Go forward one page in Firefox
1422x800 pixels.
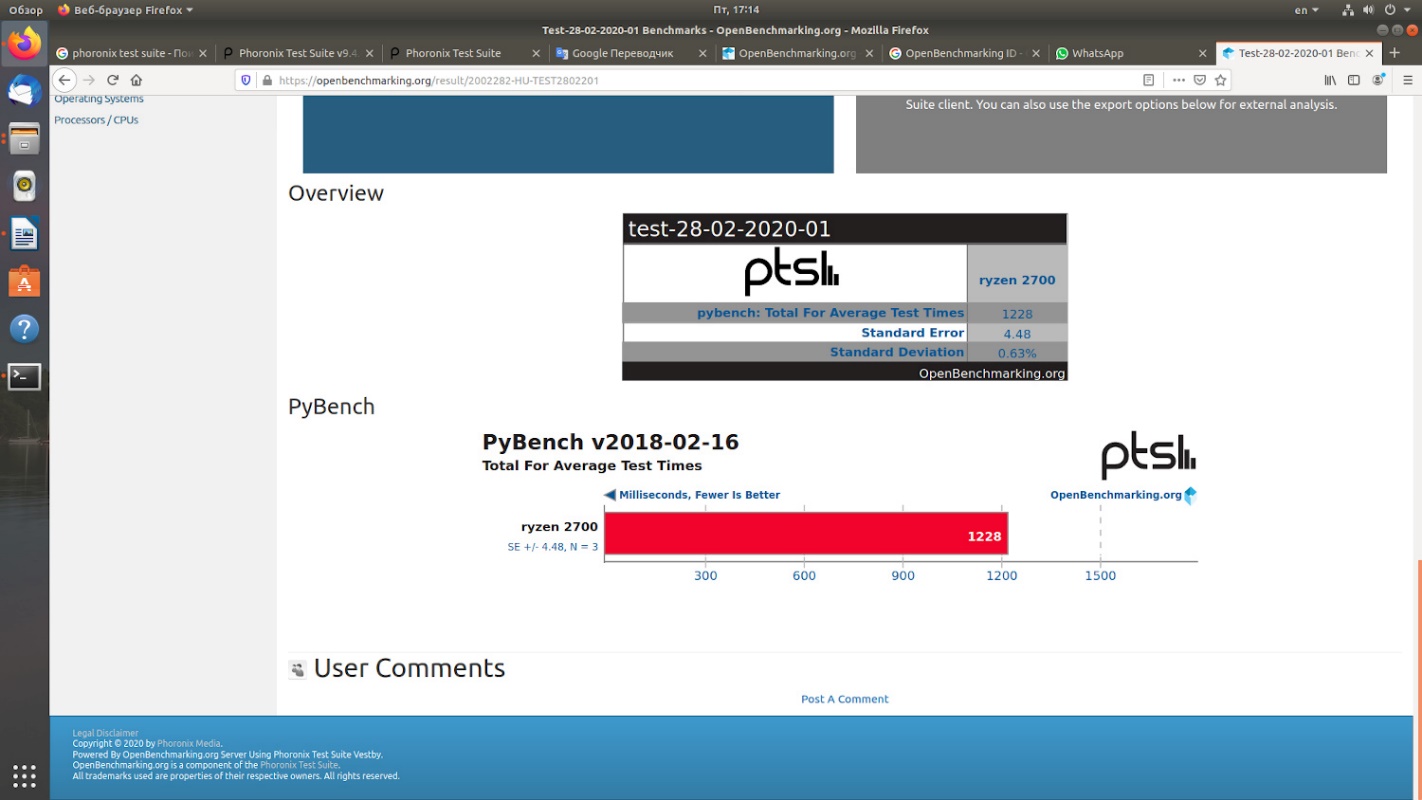click(89, 80)
